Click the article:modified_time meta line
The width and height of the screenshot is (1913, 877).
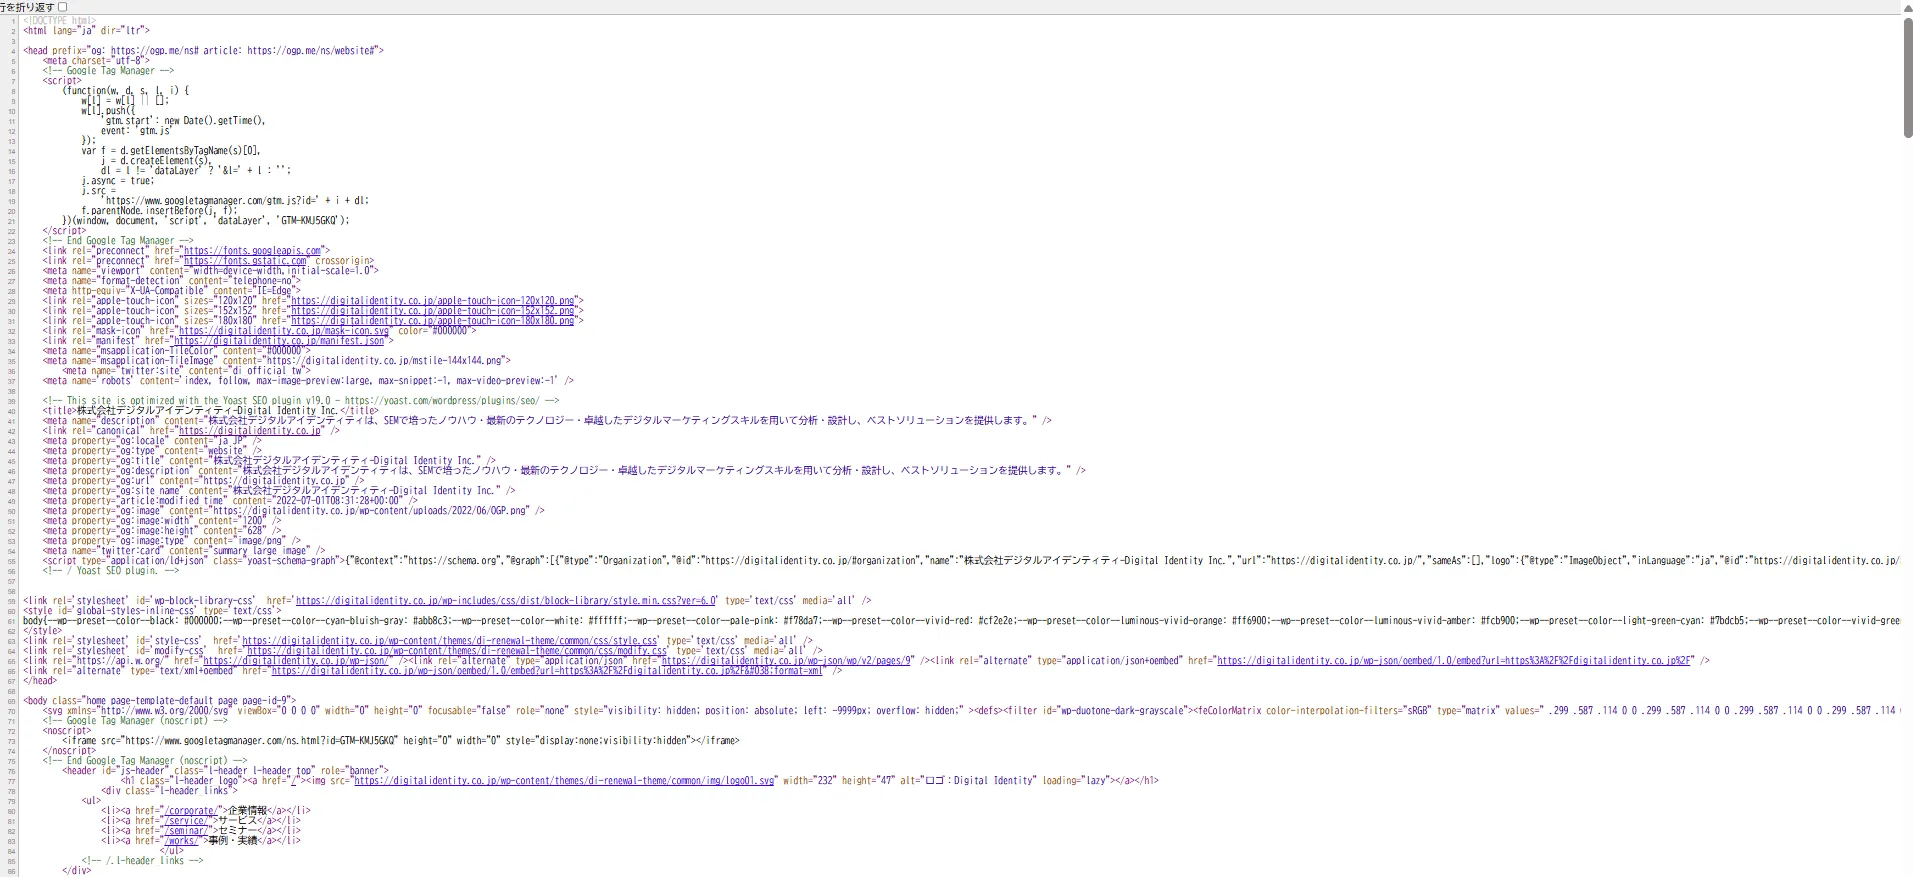pos(230,501)
